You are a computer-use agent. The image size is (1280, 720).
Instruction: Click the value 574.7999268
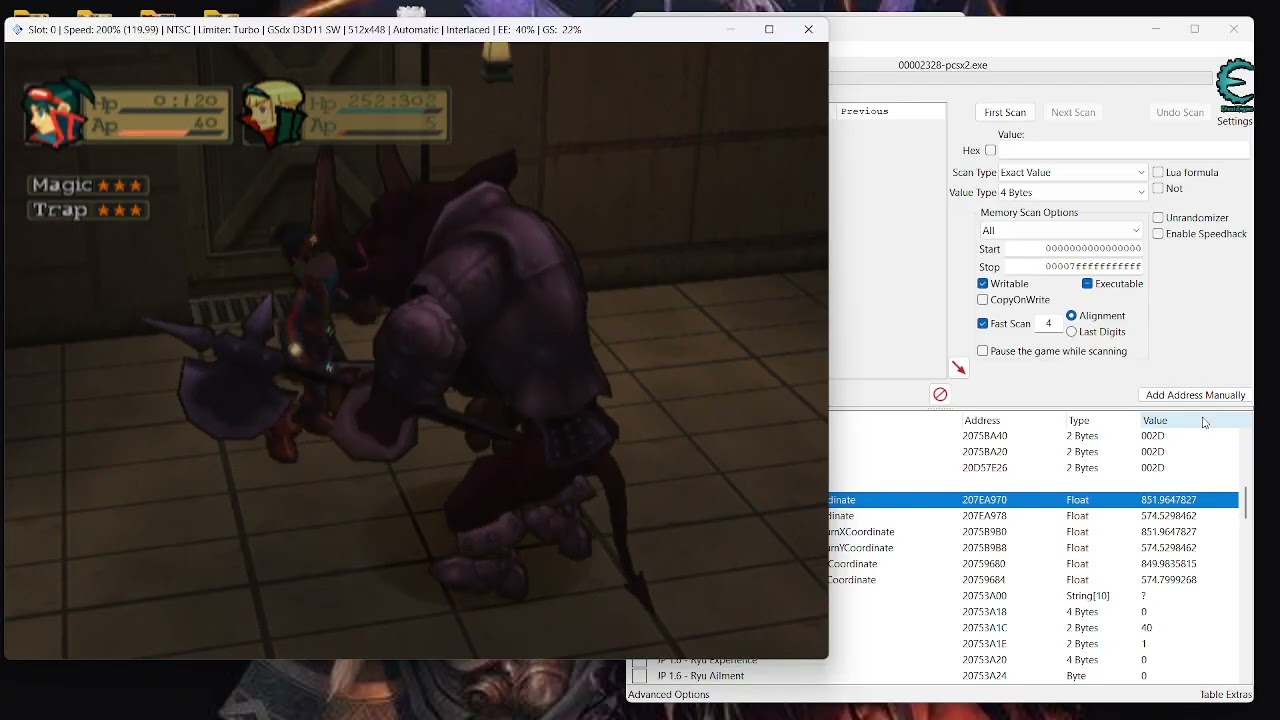(x=1168, y=580)
